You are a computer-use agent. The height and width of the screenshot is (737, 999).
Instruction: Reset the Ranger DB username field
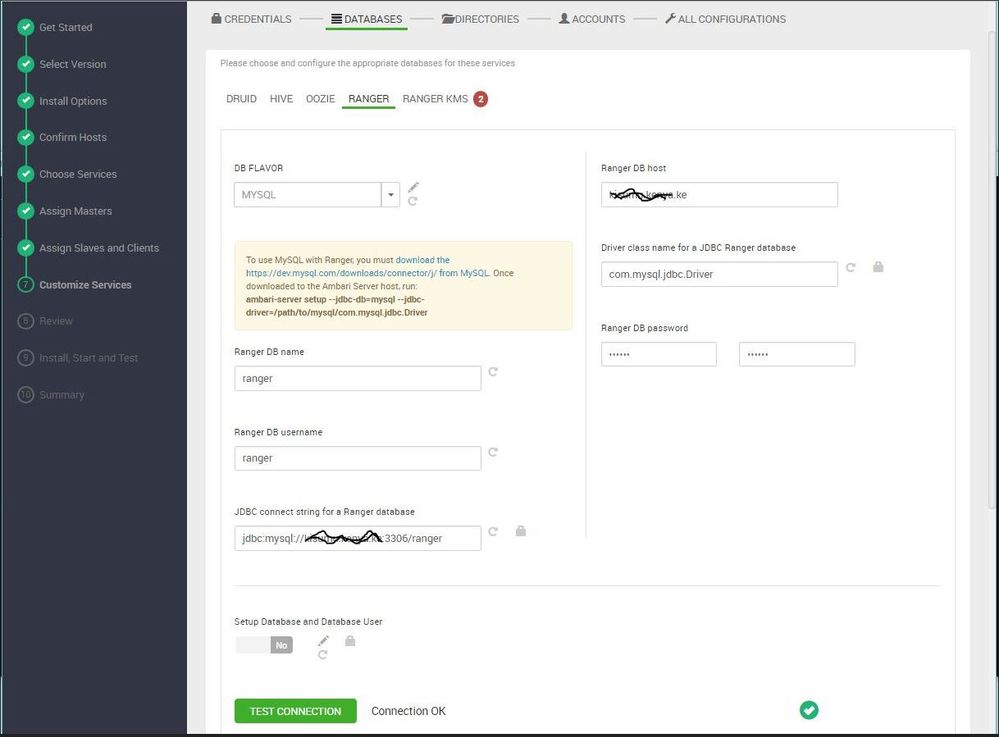pyautogui.click(x=492, y=452)
